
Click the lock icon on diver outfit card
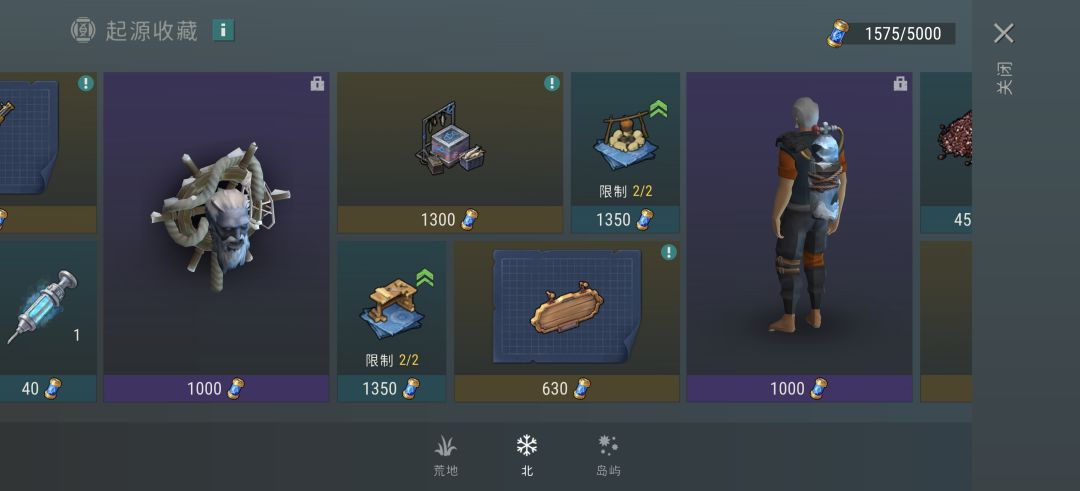click(900, 84)
